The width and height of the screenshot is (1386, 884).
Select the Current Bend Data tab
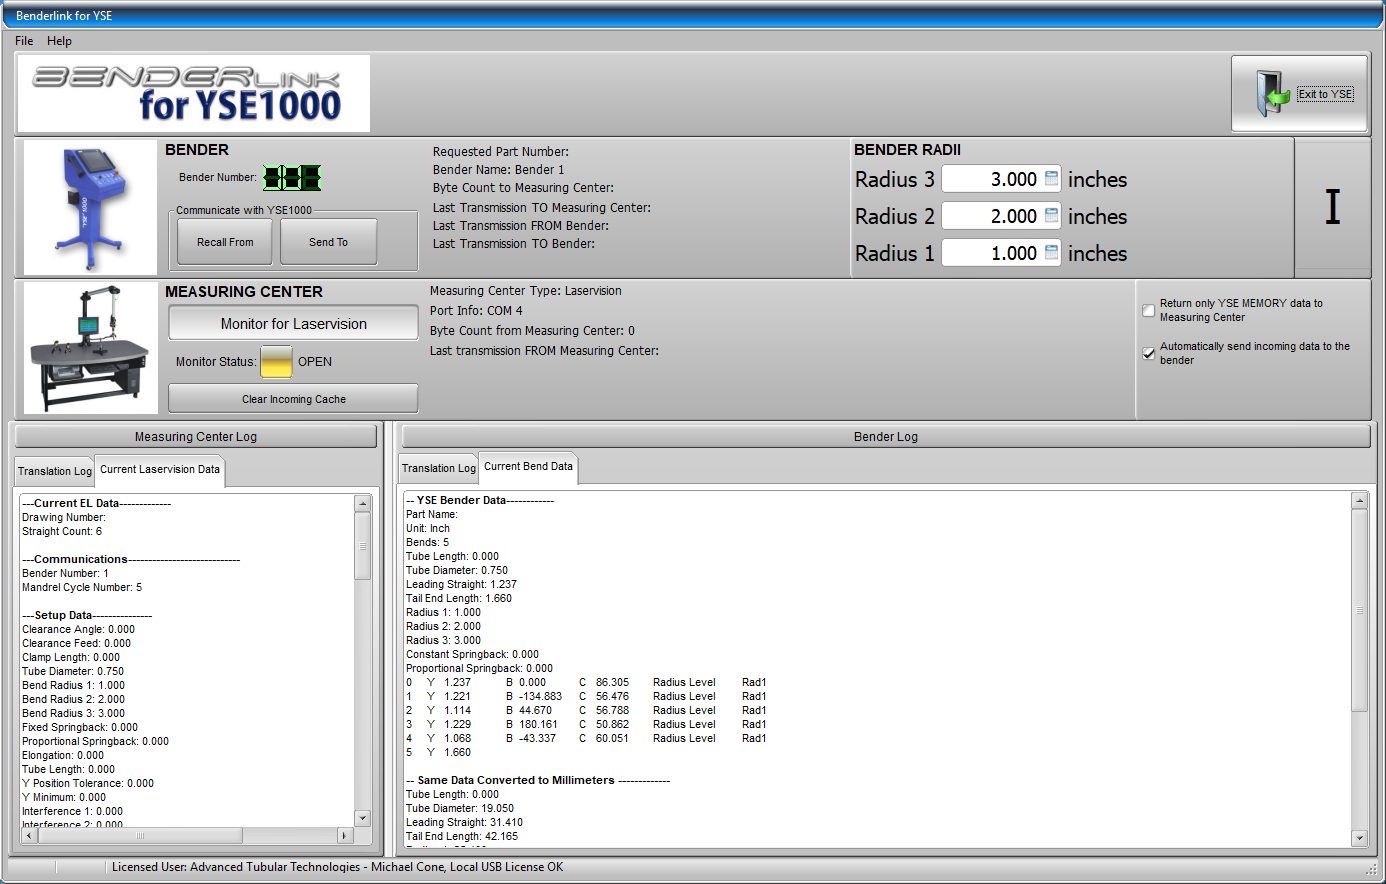528,467
